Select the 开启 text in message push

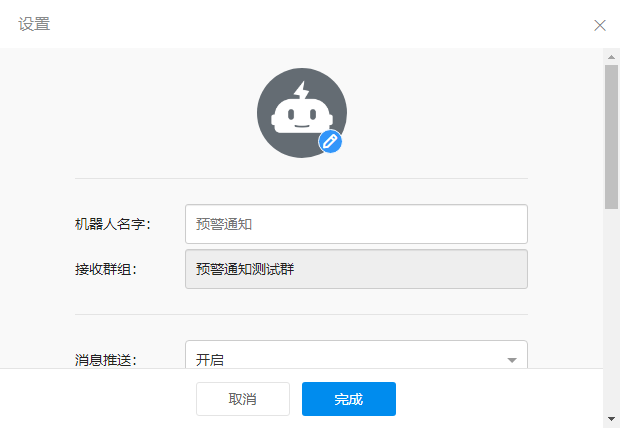coord(210,359)
